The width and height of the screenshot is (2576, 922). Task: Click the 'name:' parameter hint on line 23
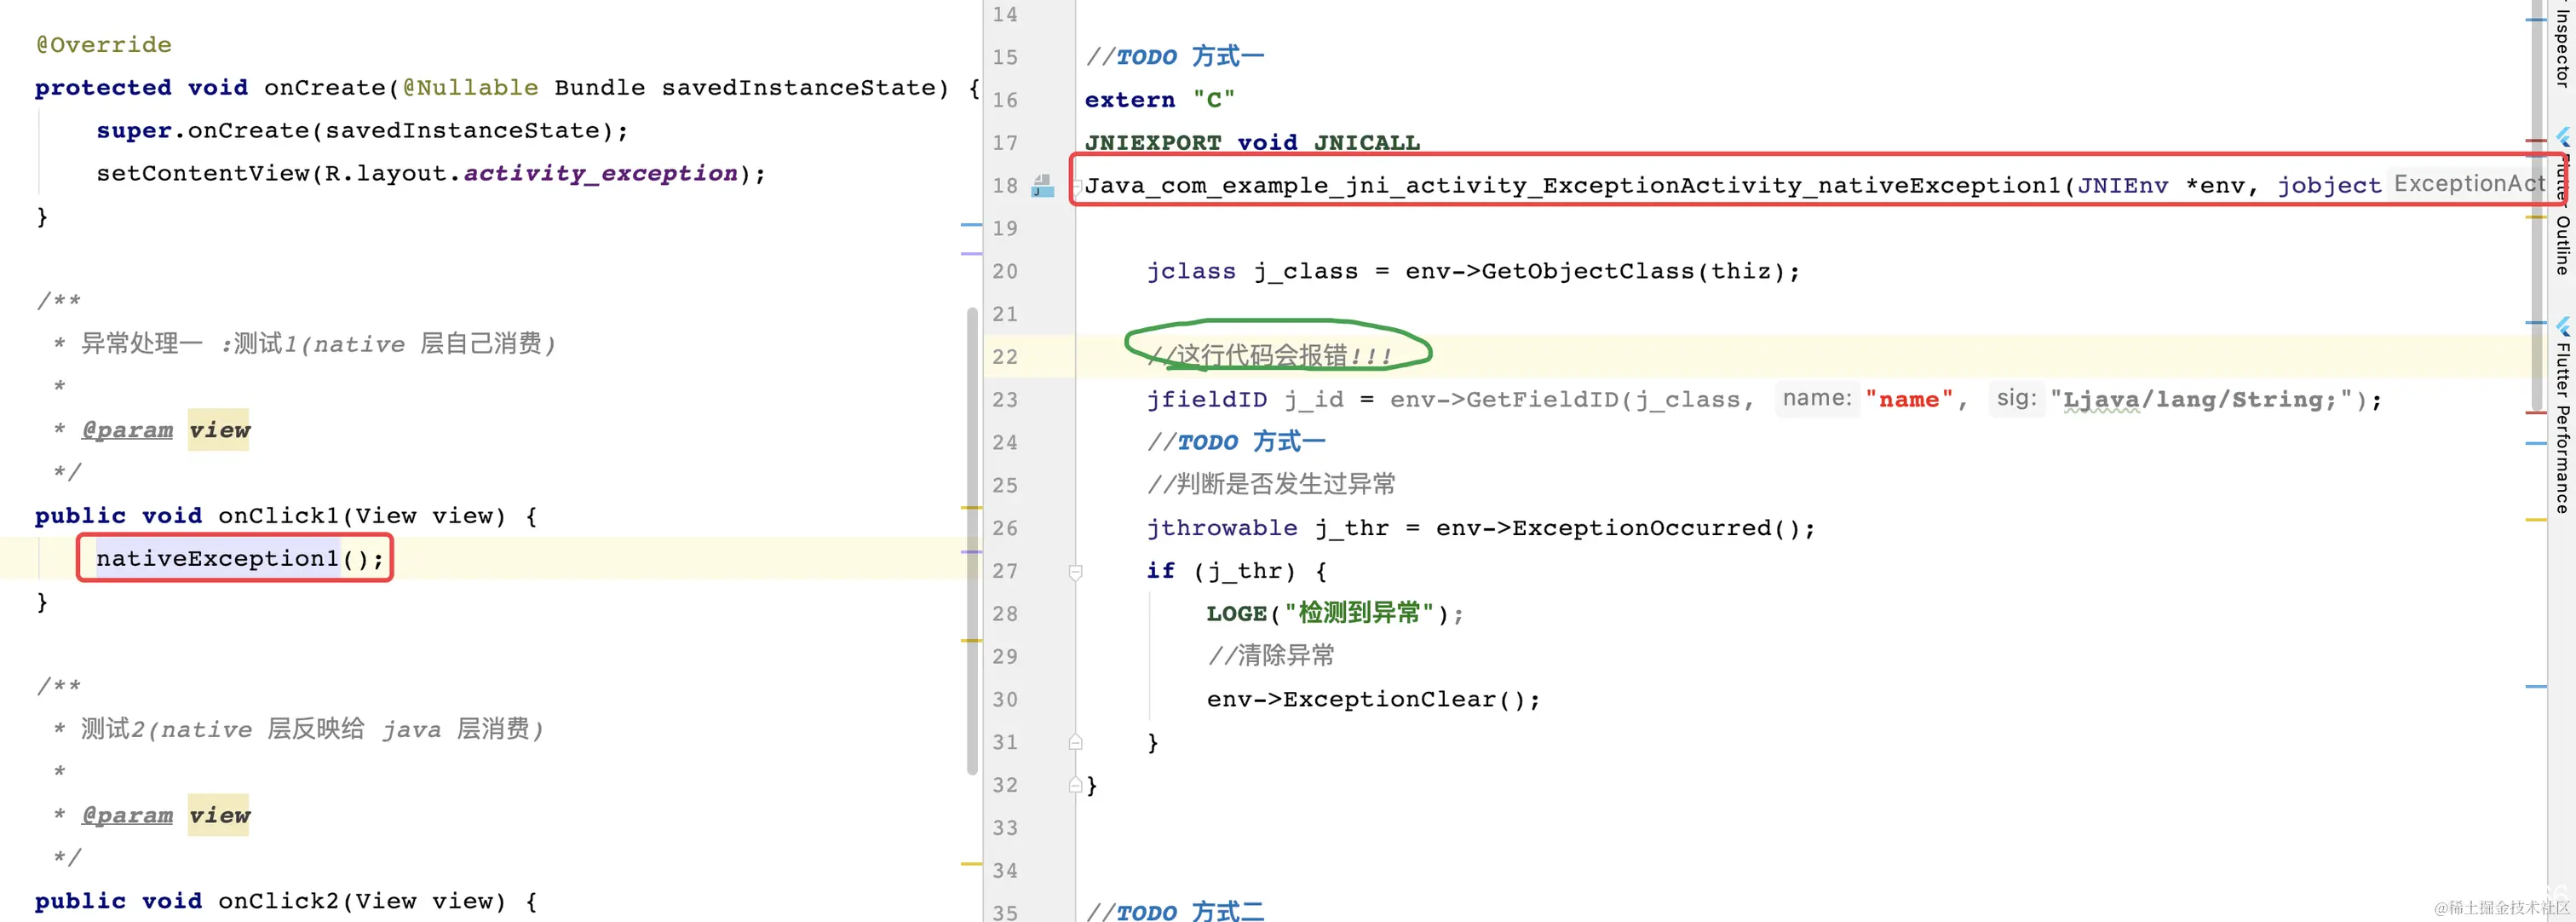click(x=1816, y=399)
